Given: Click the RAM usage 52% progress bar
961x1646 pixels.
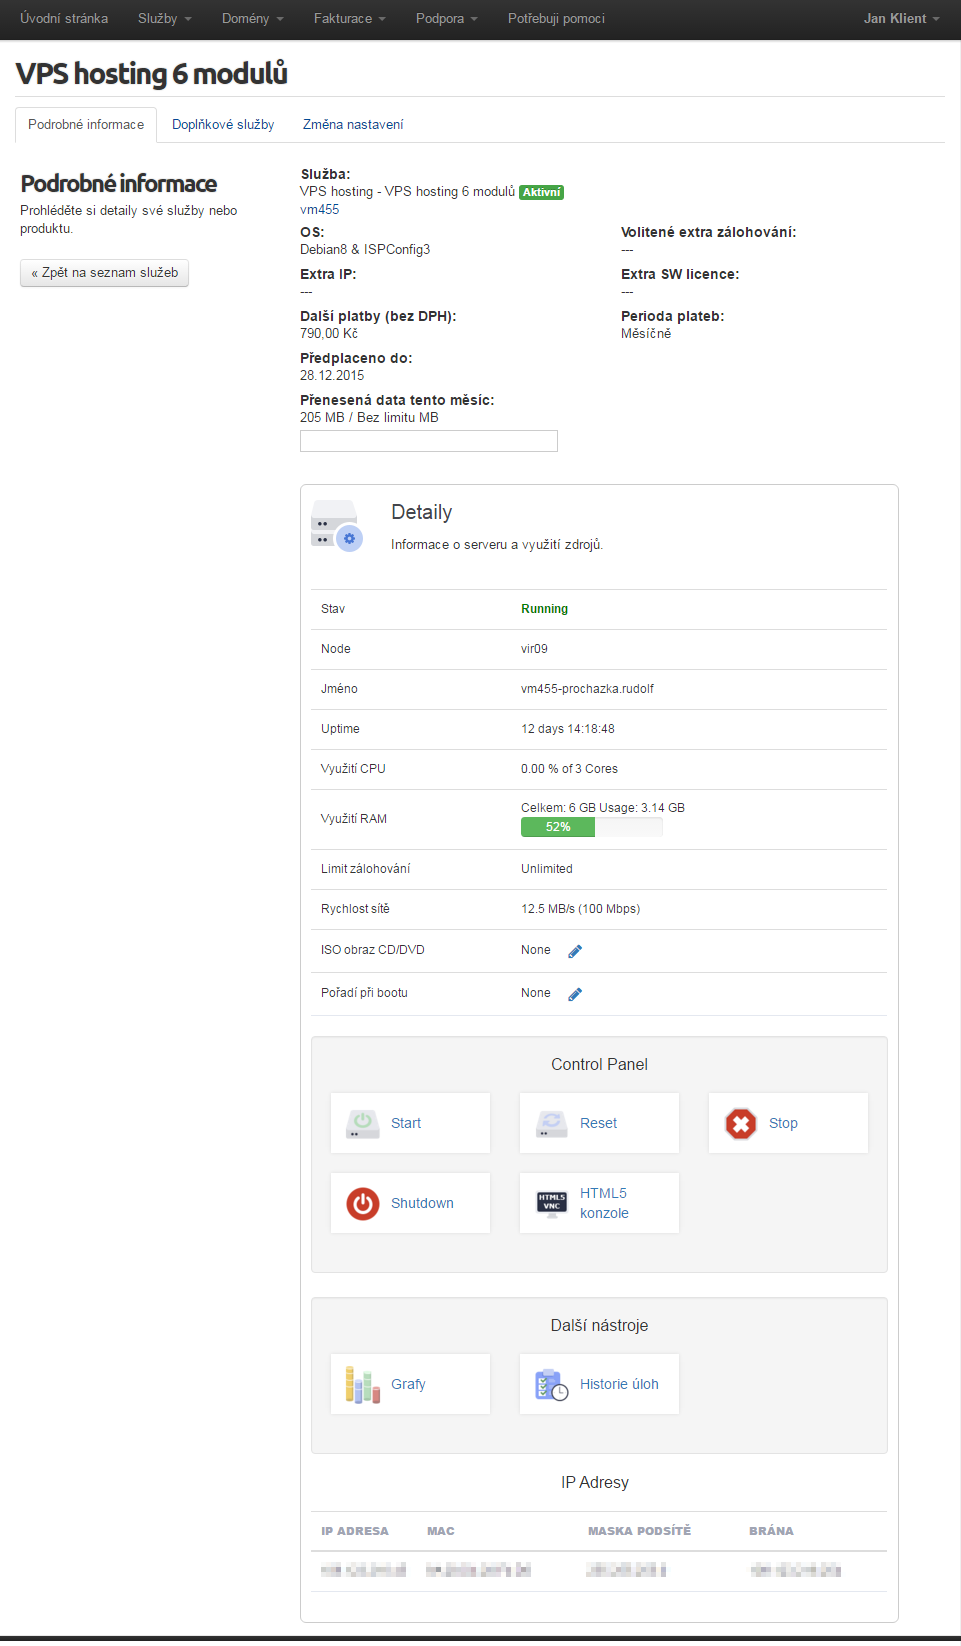Looking at the screenshot, I should pyautogui.click(x=591, y=827).
